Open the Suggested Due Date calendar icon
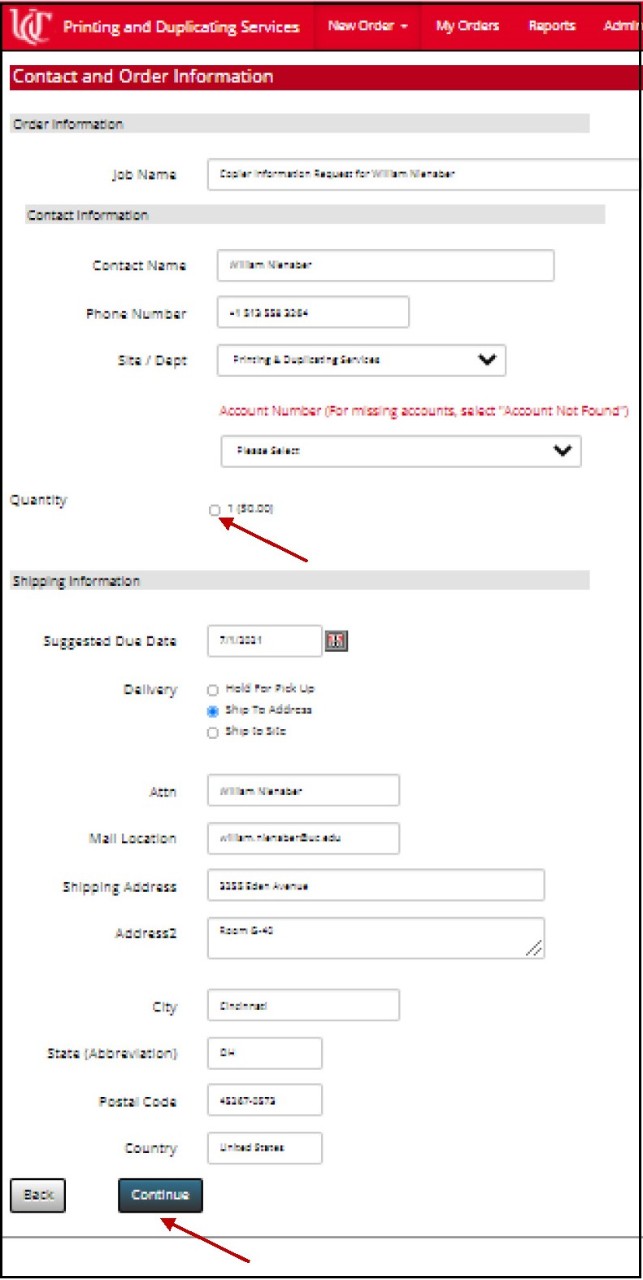The width and height of the screenshot is (643, 1280). pyautogui.click(x=336, y=641)
